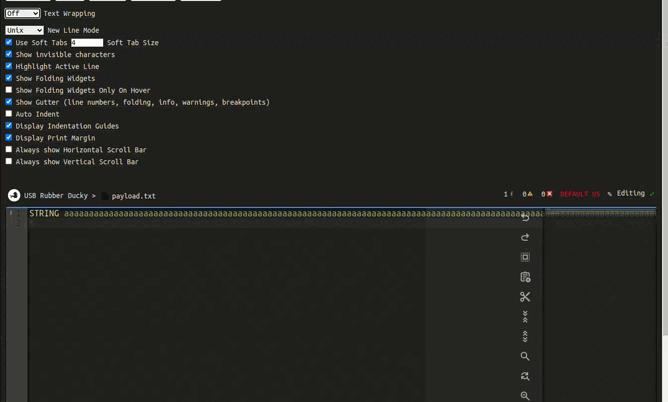Viewport: 668px width, 402px height.
Task: Click the DEFAULT US keyboard layout label
Action: [580, 194]
